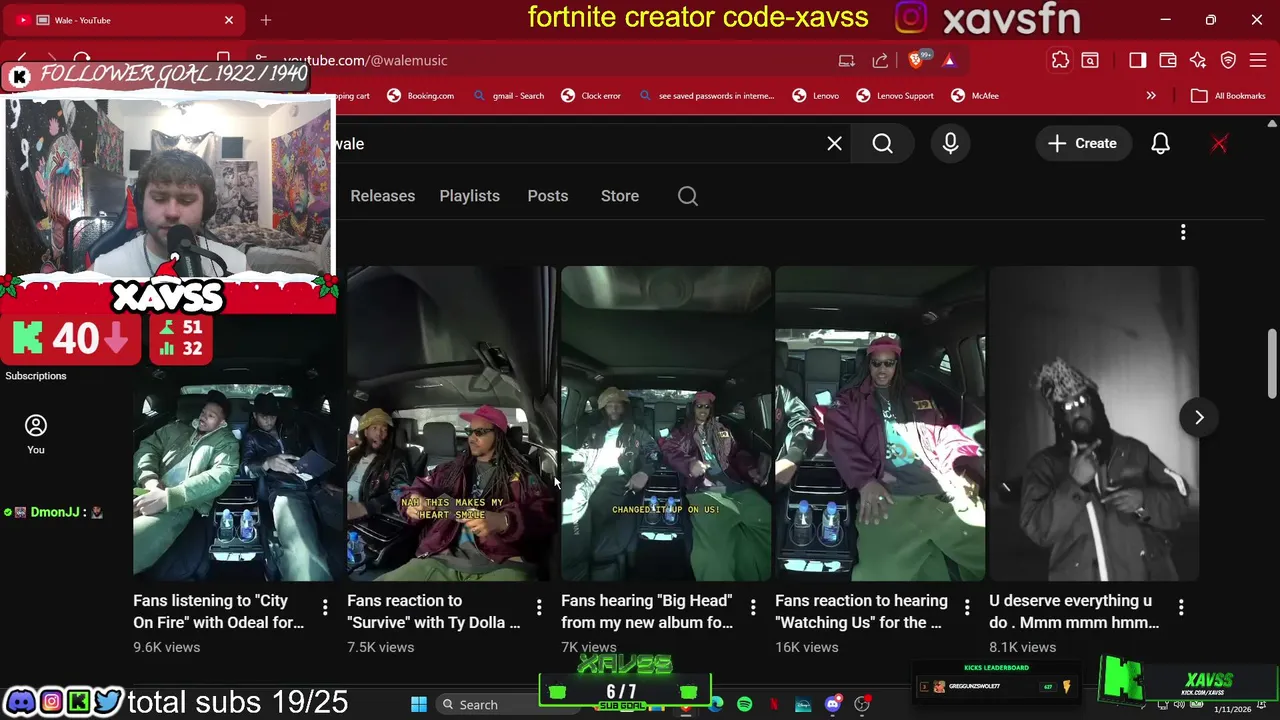Open the Brave Wallet icon
The width and height of the screenshot is (1280, 720).
[x=1168, y=61]
